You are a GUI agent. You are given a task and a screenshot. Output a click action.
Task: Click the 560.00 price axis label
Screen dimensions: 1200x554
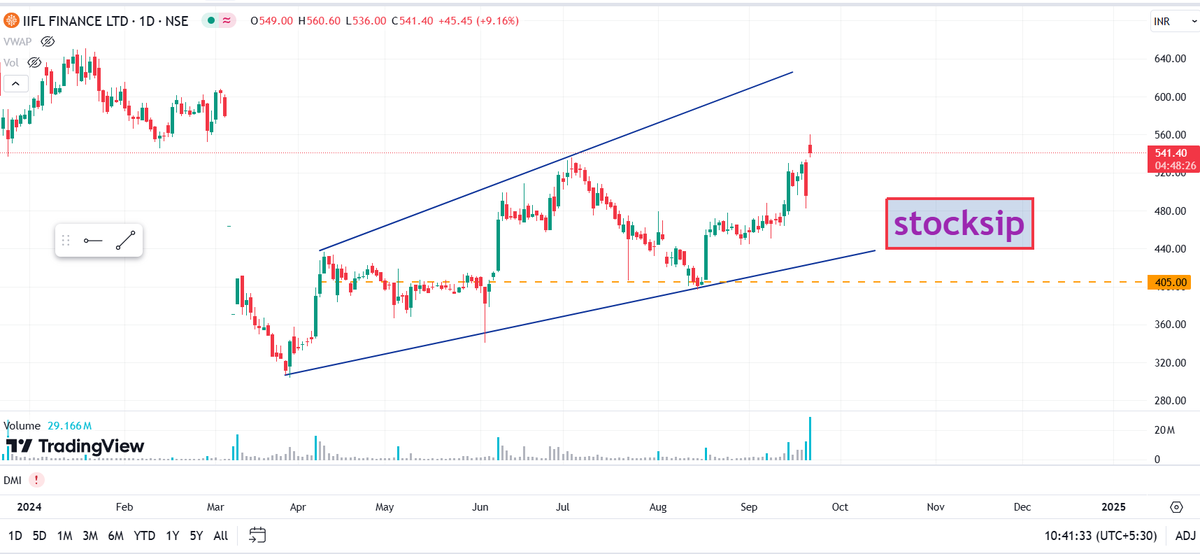click(1168, 135)
